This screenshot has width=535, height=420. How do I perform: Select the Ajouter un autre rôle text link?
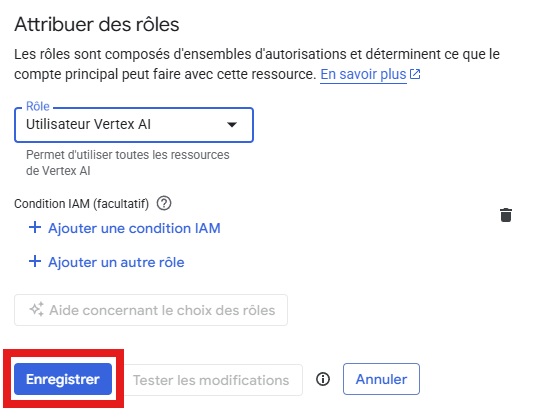[116, 262]
